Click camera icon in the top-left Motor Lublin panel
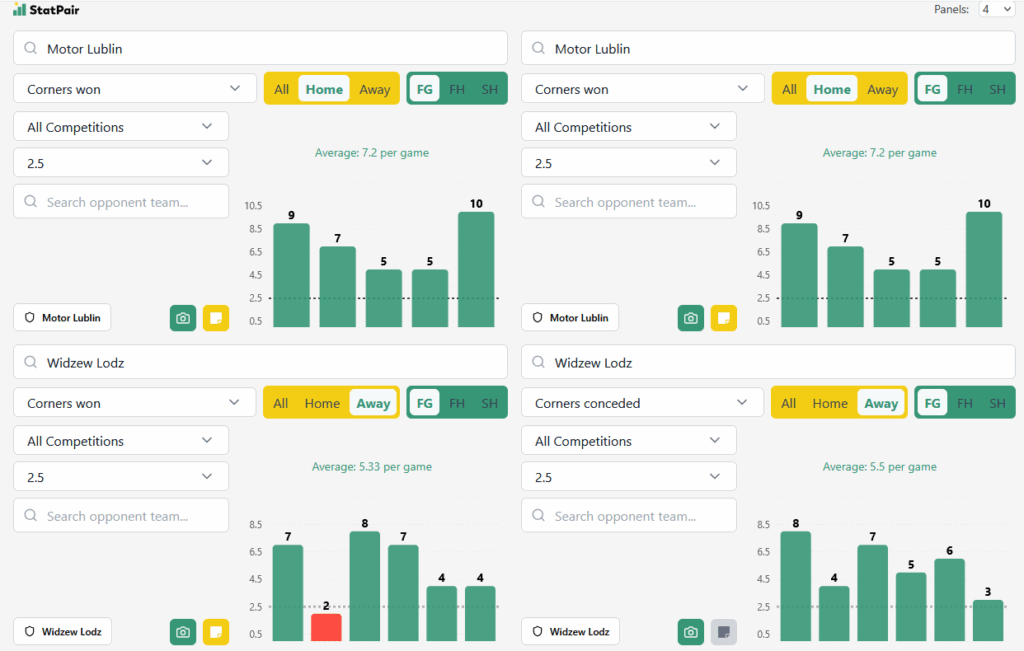 pyautogui.click(x=183, y=318)
